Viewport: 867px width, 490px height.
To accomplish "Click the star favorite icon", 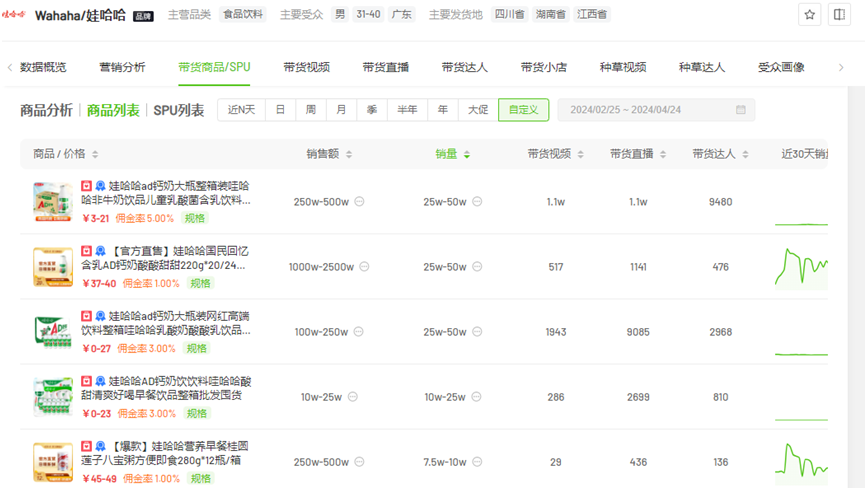I will tap(811, 16).
